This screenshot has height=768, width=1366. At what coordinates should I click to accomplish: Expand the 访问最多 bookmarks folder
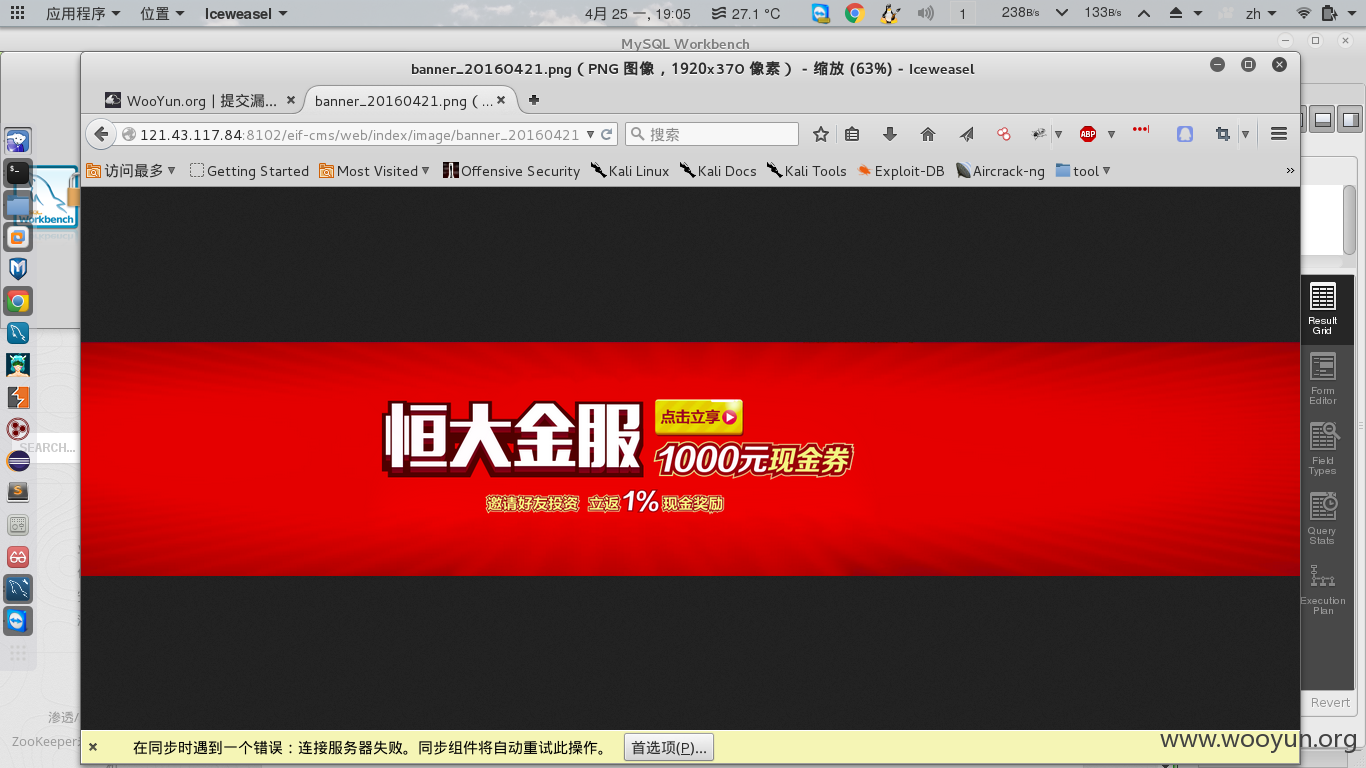click(x=131, y=171)
